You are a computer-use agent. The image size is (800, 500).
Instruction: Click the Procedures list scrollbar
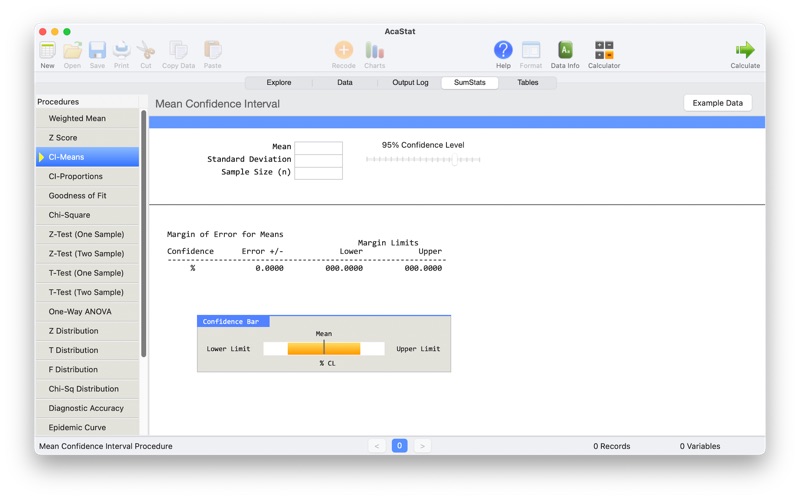point(144,234)
